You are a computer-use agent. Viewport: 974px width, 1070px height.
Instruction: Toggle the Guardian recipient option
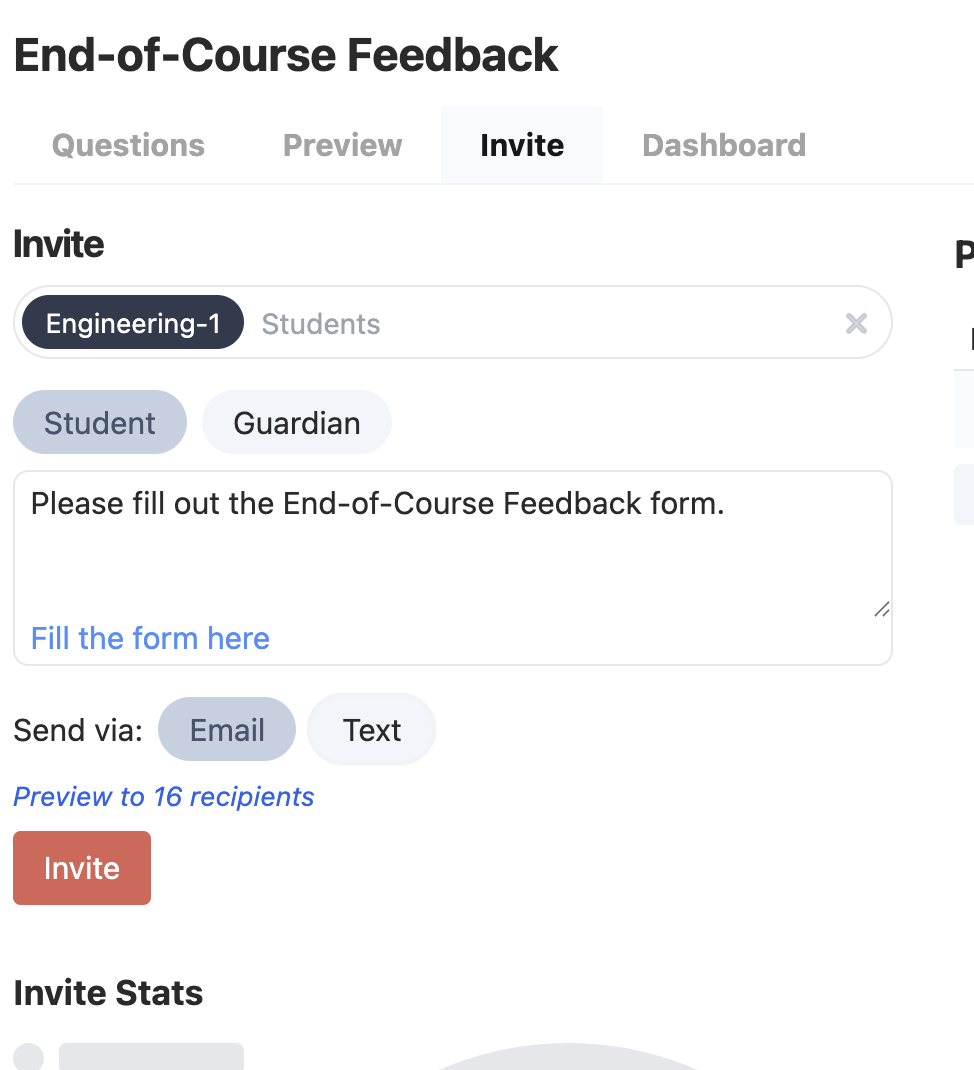pos(297,422)
